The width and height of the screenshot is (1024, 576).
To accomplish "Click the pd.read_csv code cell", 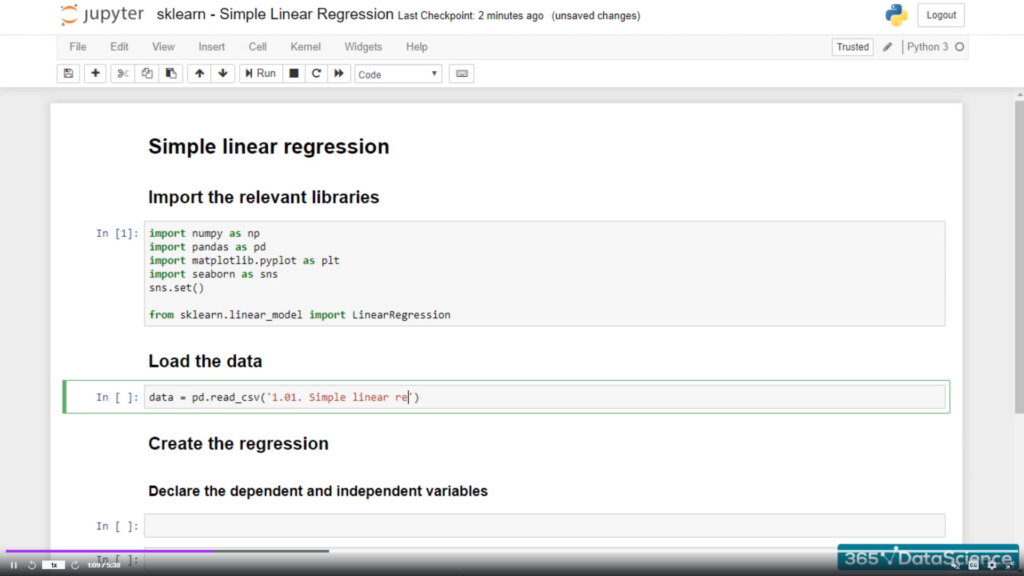I will click(x=545, y=397).
